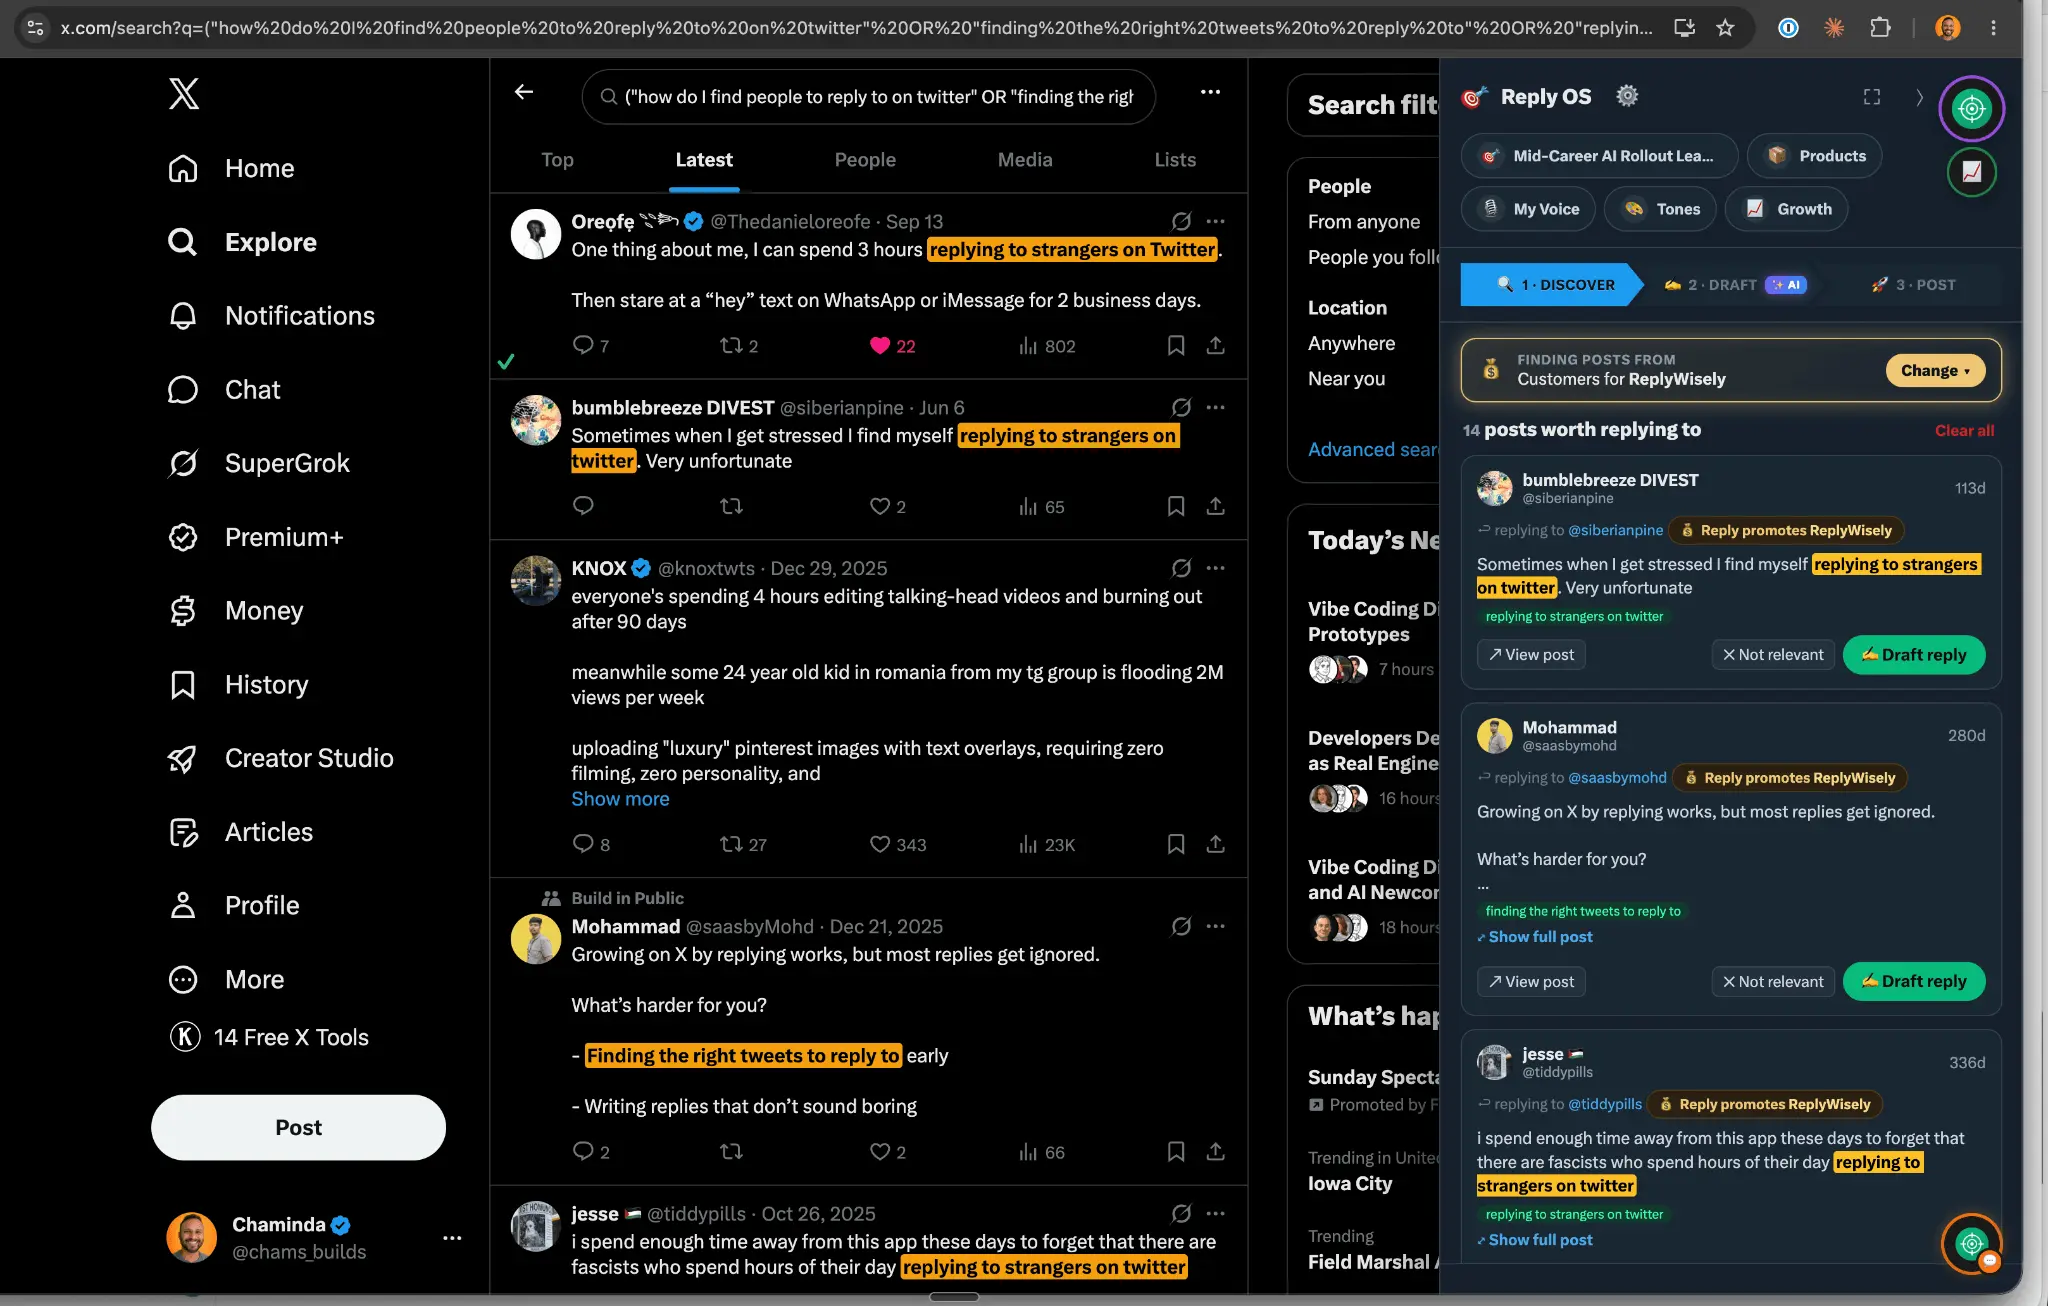Select Mid-Career AI Rollout Lea... profile chip
The width and height of the screenshot is (2048, 1306).
(1600, 156)
